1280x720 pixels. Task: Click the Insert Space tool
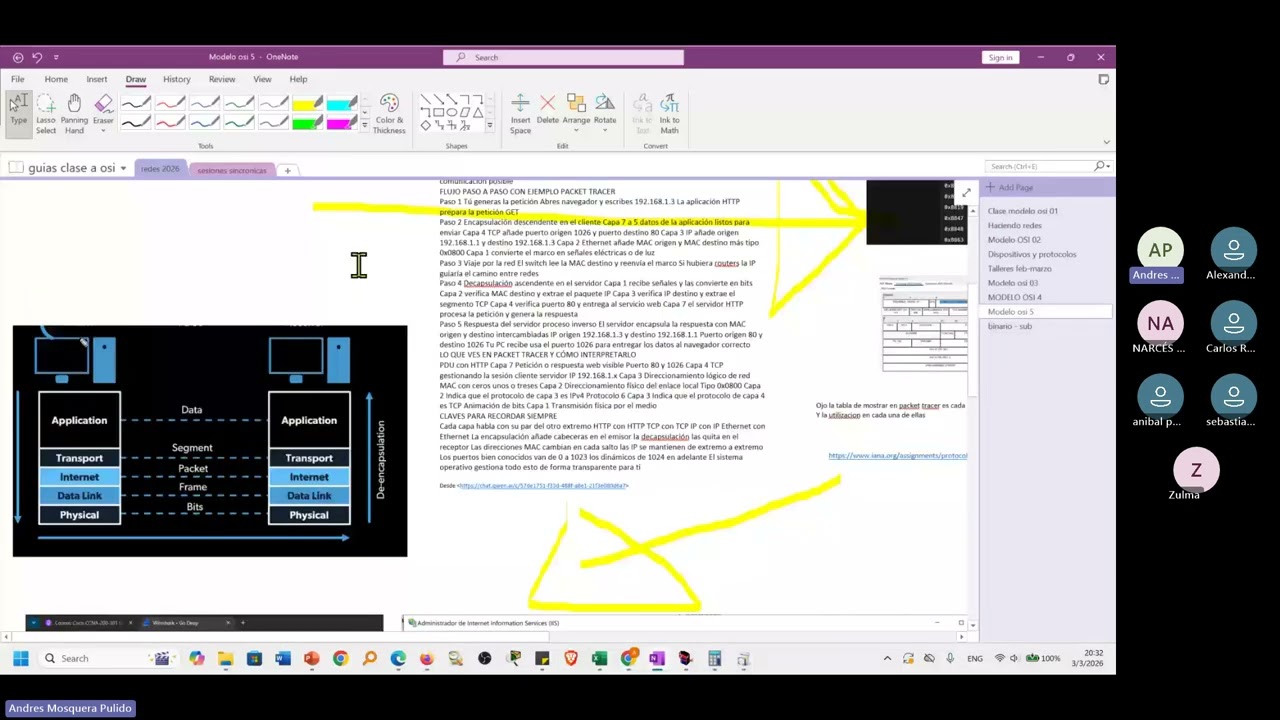(520, 114)
